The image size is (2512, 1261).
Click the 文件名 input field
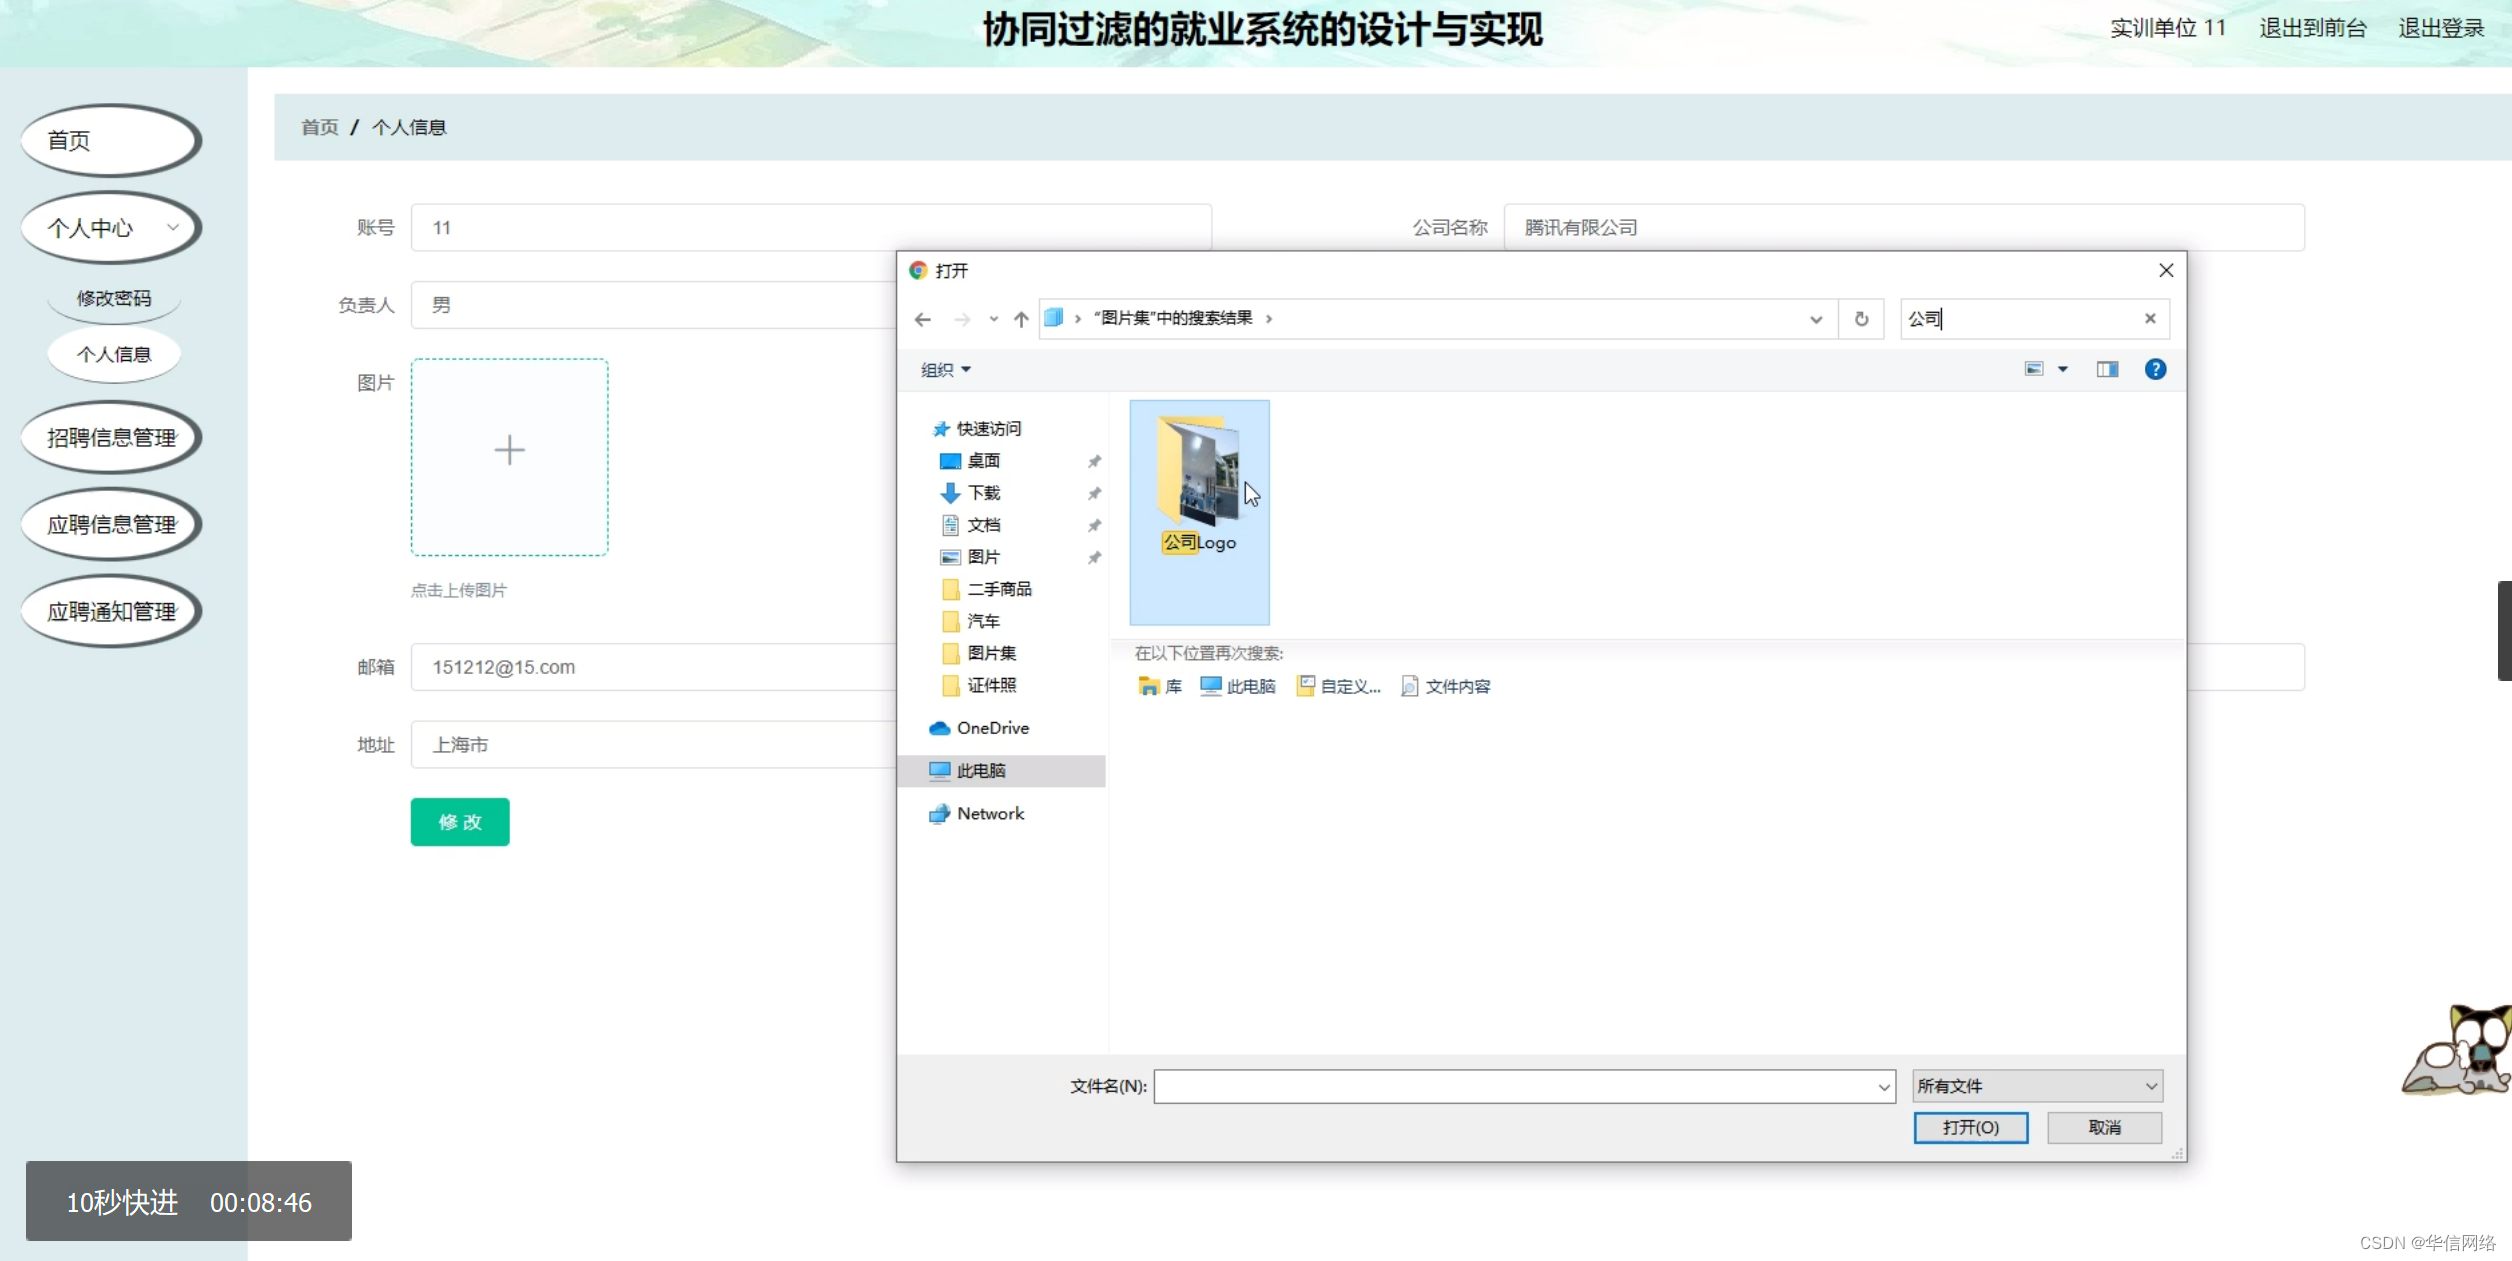coord(1515,1086)
